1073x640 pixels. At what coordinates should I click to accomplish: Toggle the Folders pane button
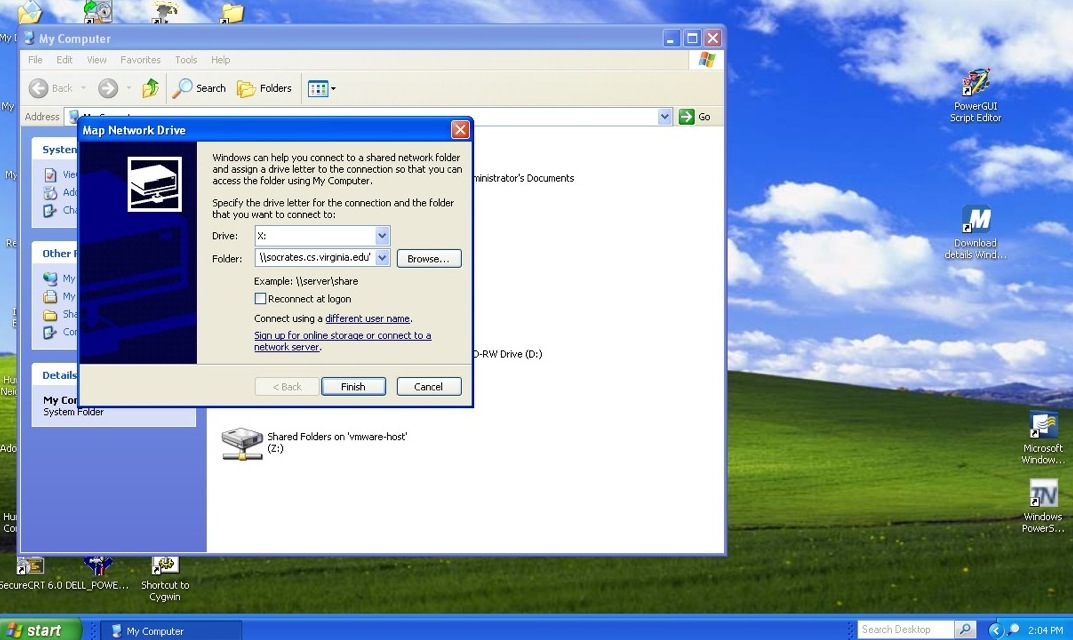click(265, 88)
